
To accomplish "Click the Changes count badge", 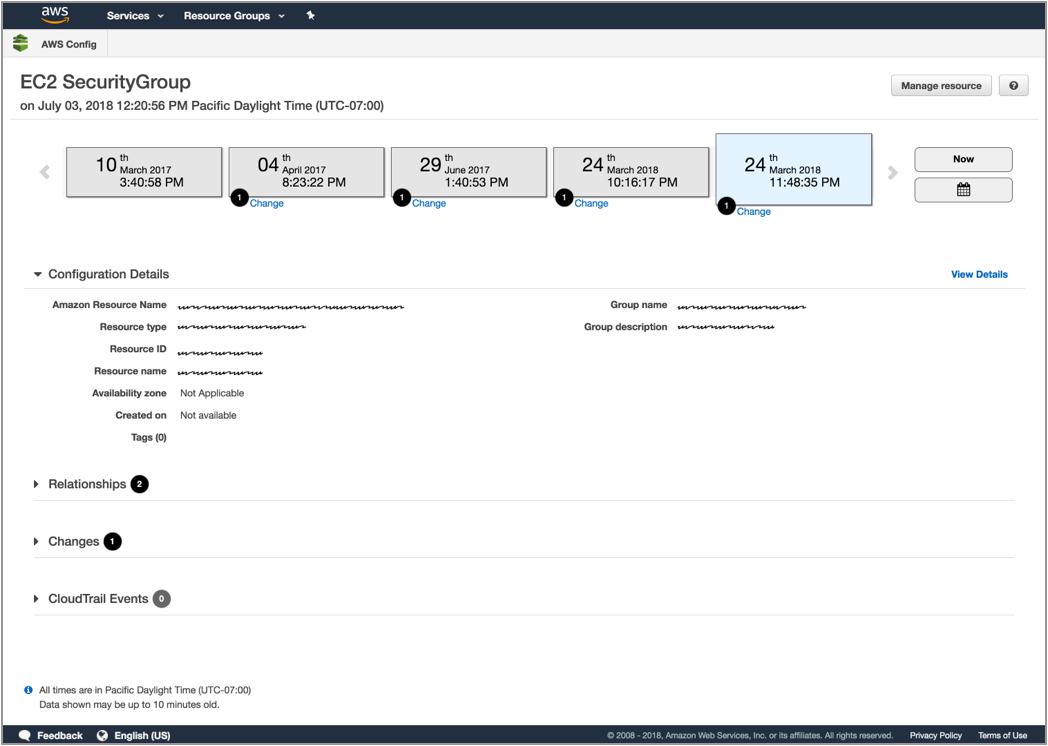I will [x=112, y=541].
